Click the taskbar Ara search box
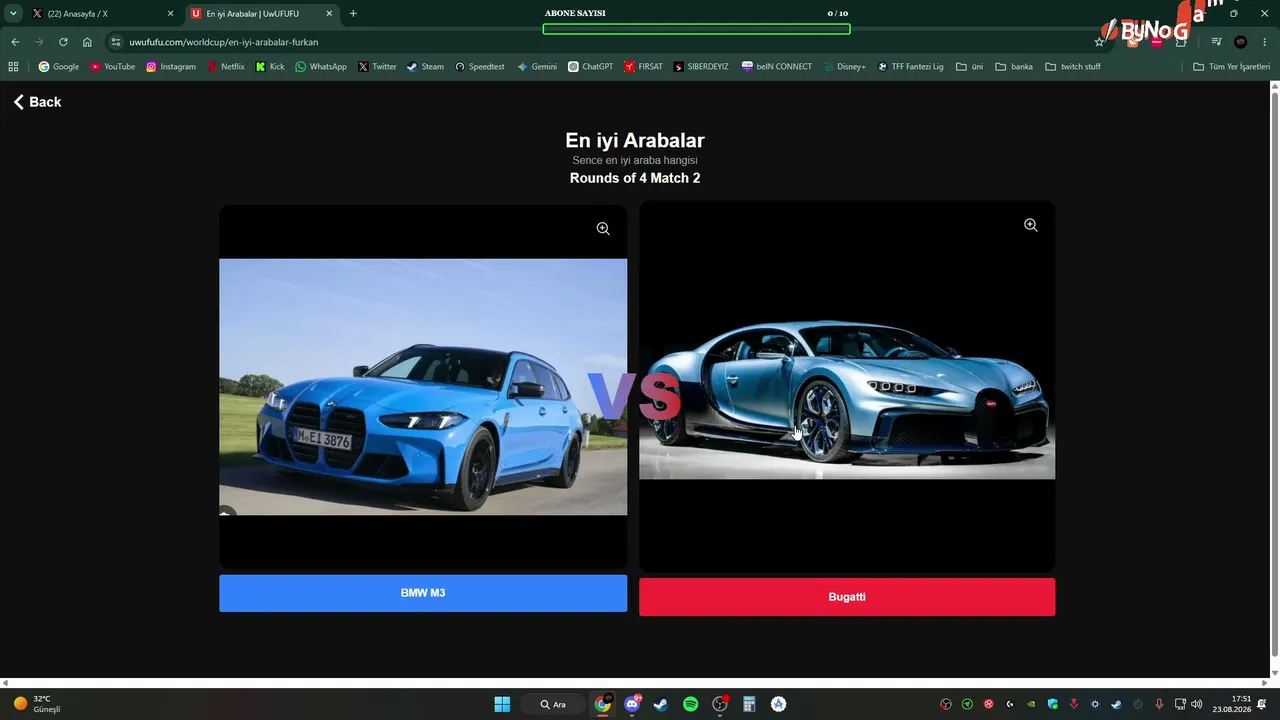Viewport: 1280px width, 720px height. 553,704
